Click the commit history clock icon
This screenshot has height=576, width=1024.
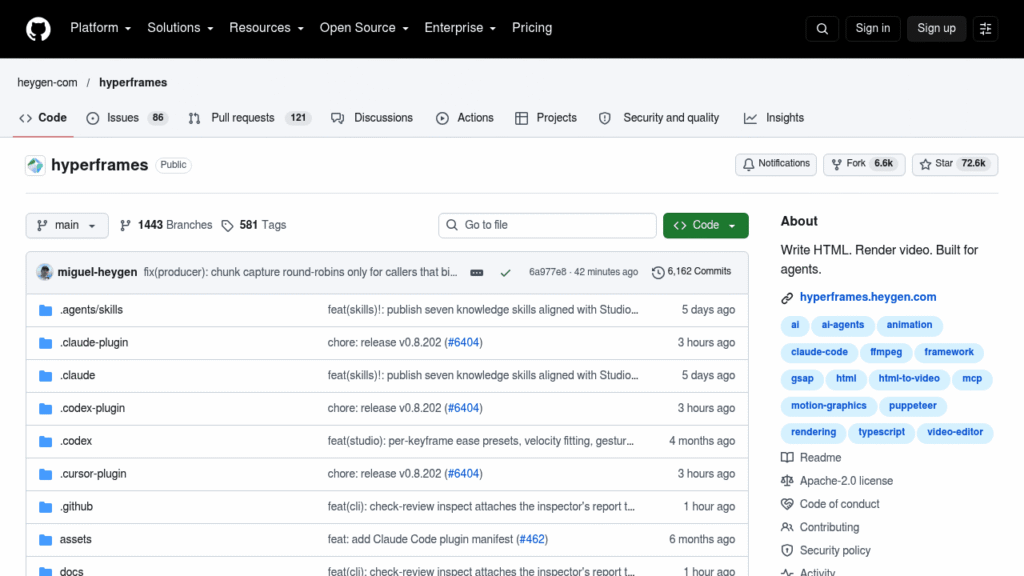point(658,272)
